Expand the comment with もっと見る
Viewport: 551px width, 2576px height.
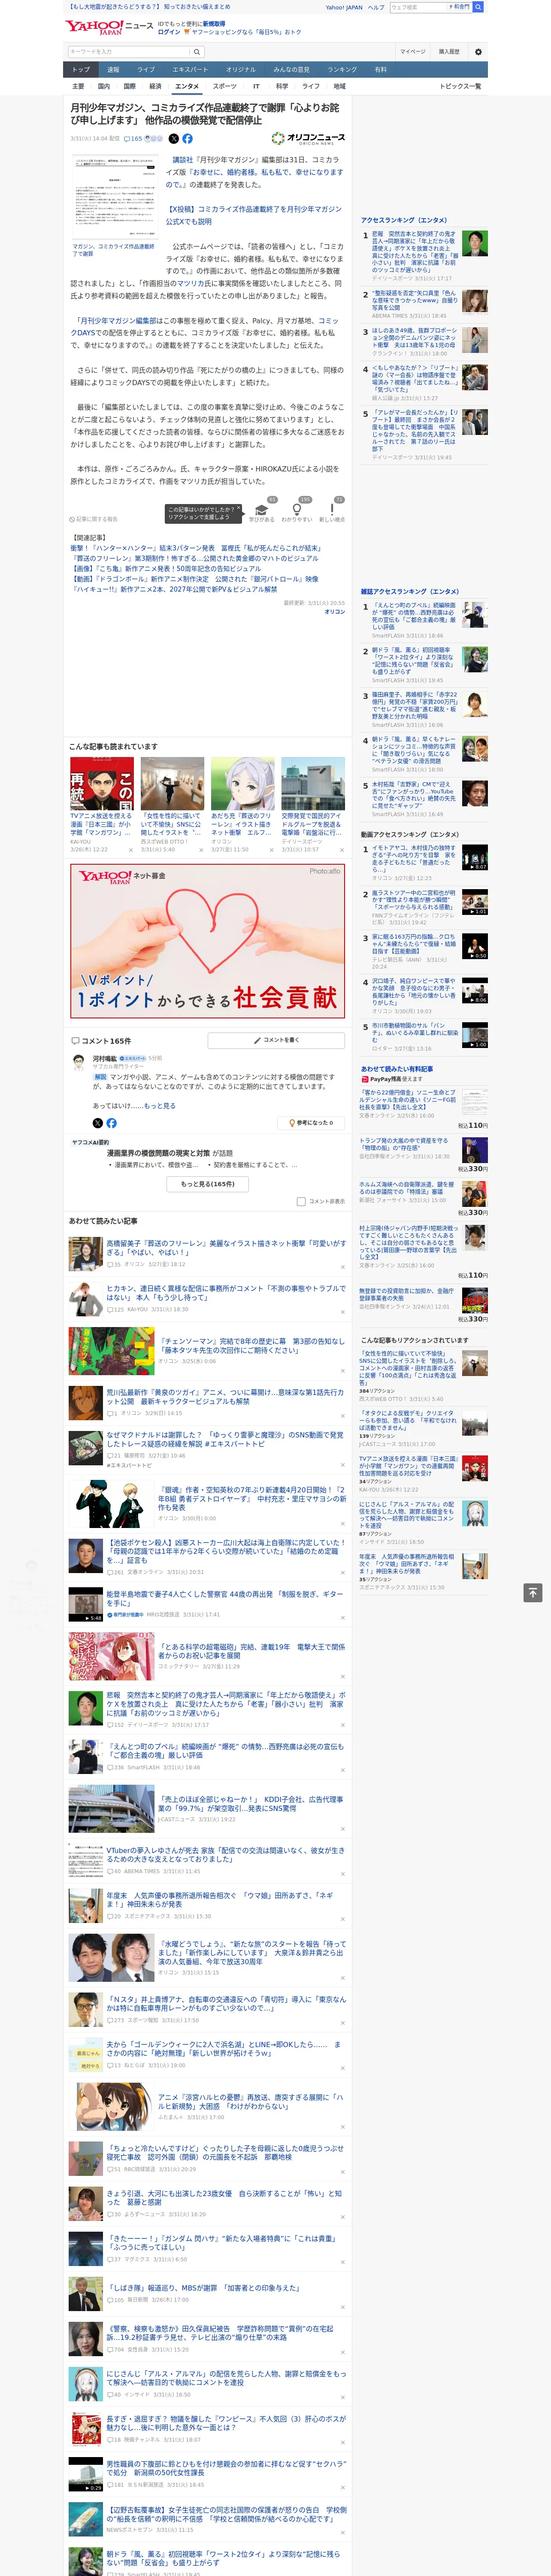[x=159, y=1106]
